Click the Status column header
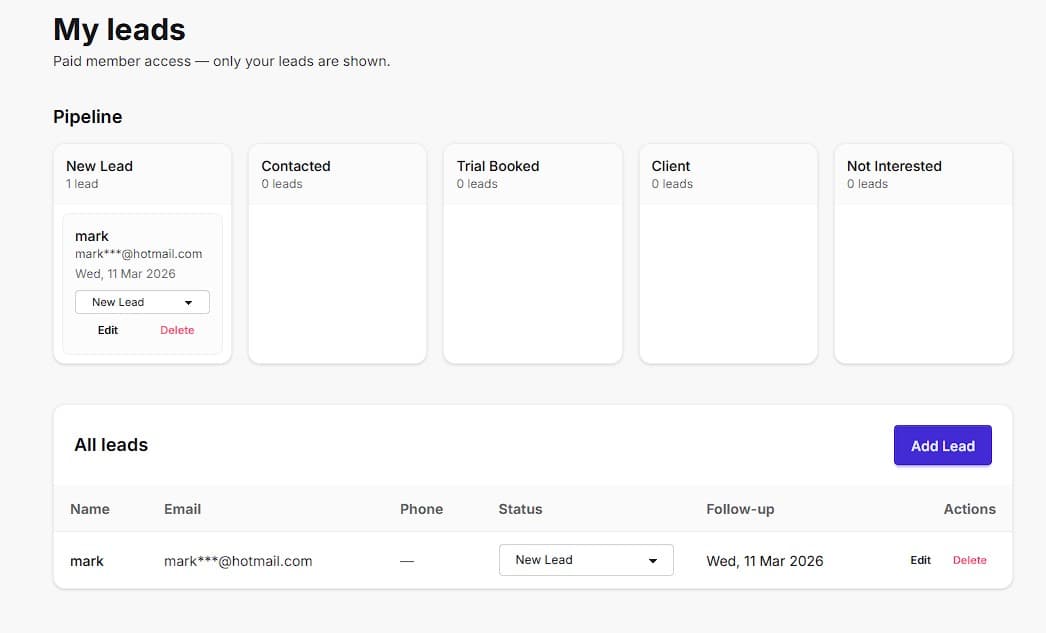Screen dimensions: 1046x633 coord(520,509)
